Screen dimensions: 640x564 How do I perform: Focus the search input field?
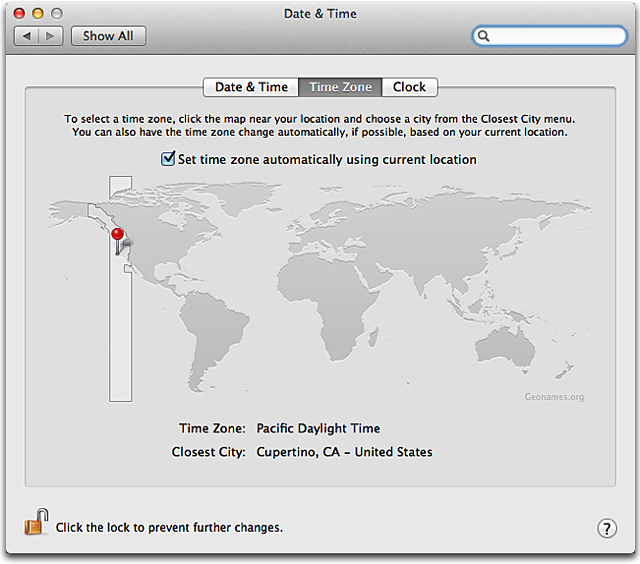(x=549, y=36)
